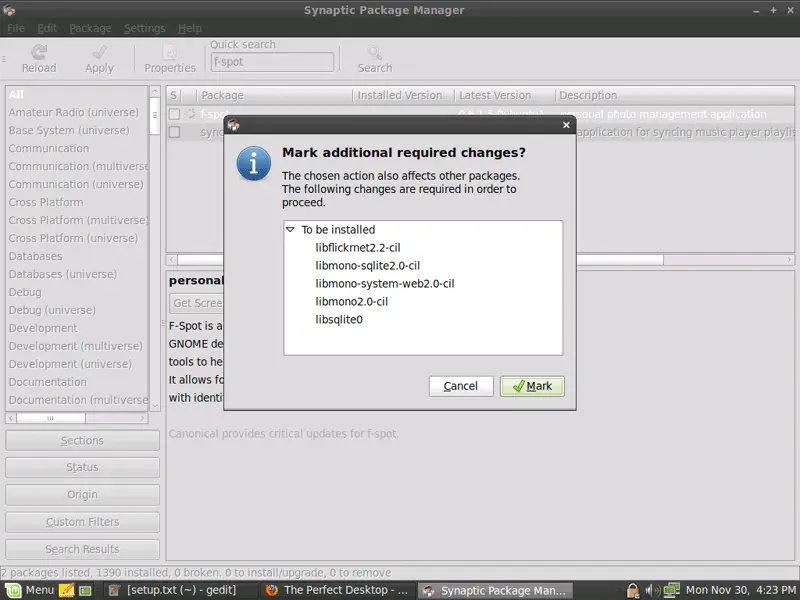Sort by Latest Version column header

coord(505,95)
